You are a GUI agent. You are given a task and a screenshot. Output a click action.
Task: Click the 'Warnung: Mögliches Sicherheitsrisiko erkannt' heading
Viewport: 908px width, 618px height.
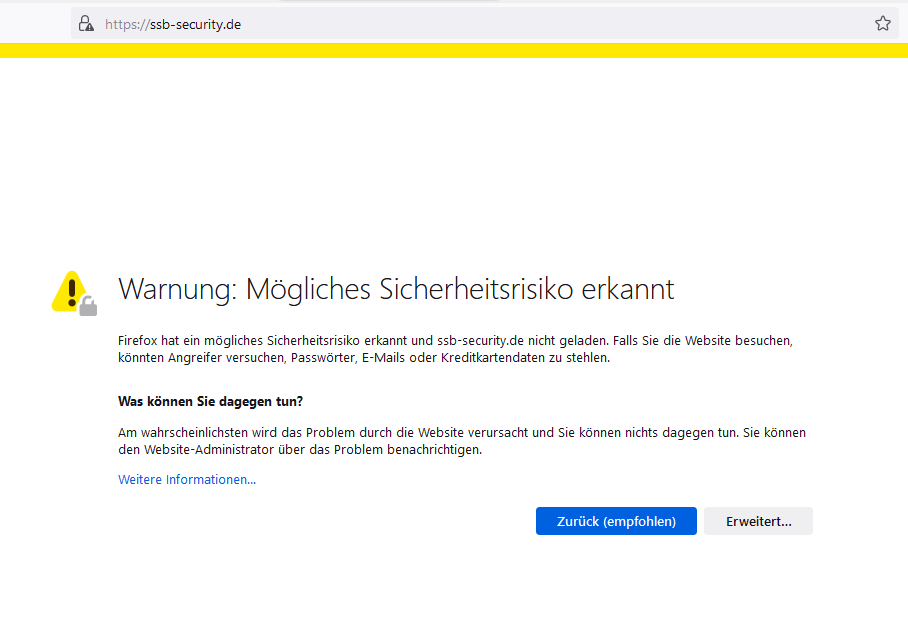(396, 289)
